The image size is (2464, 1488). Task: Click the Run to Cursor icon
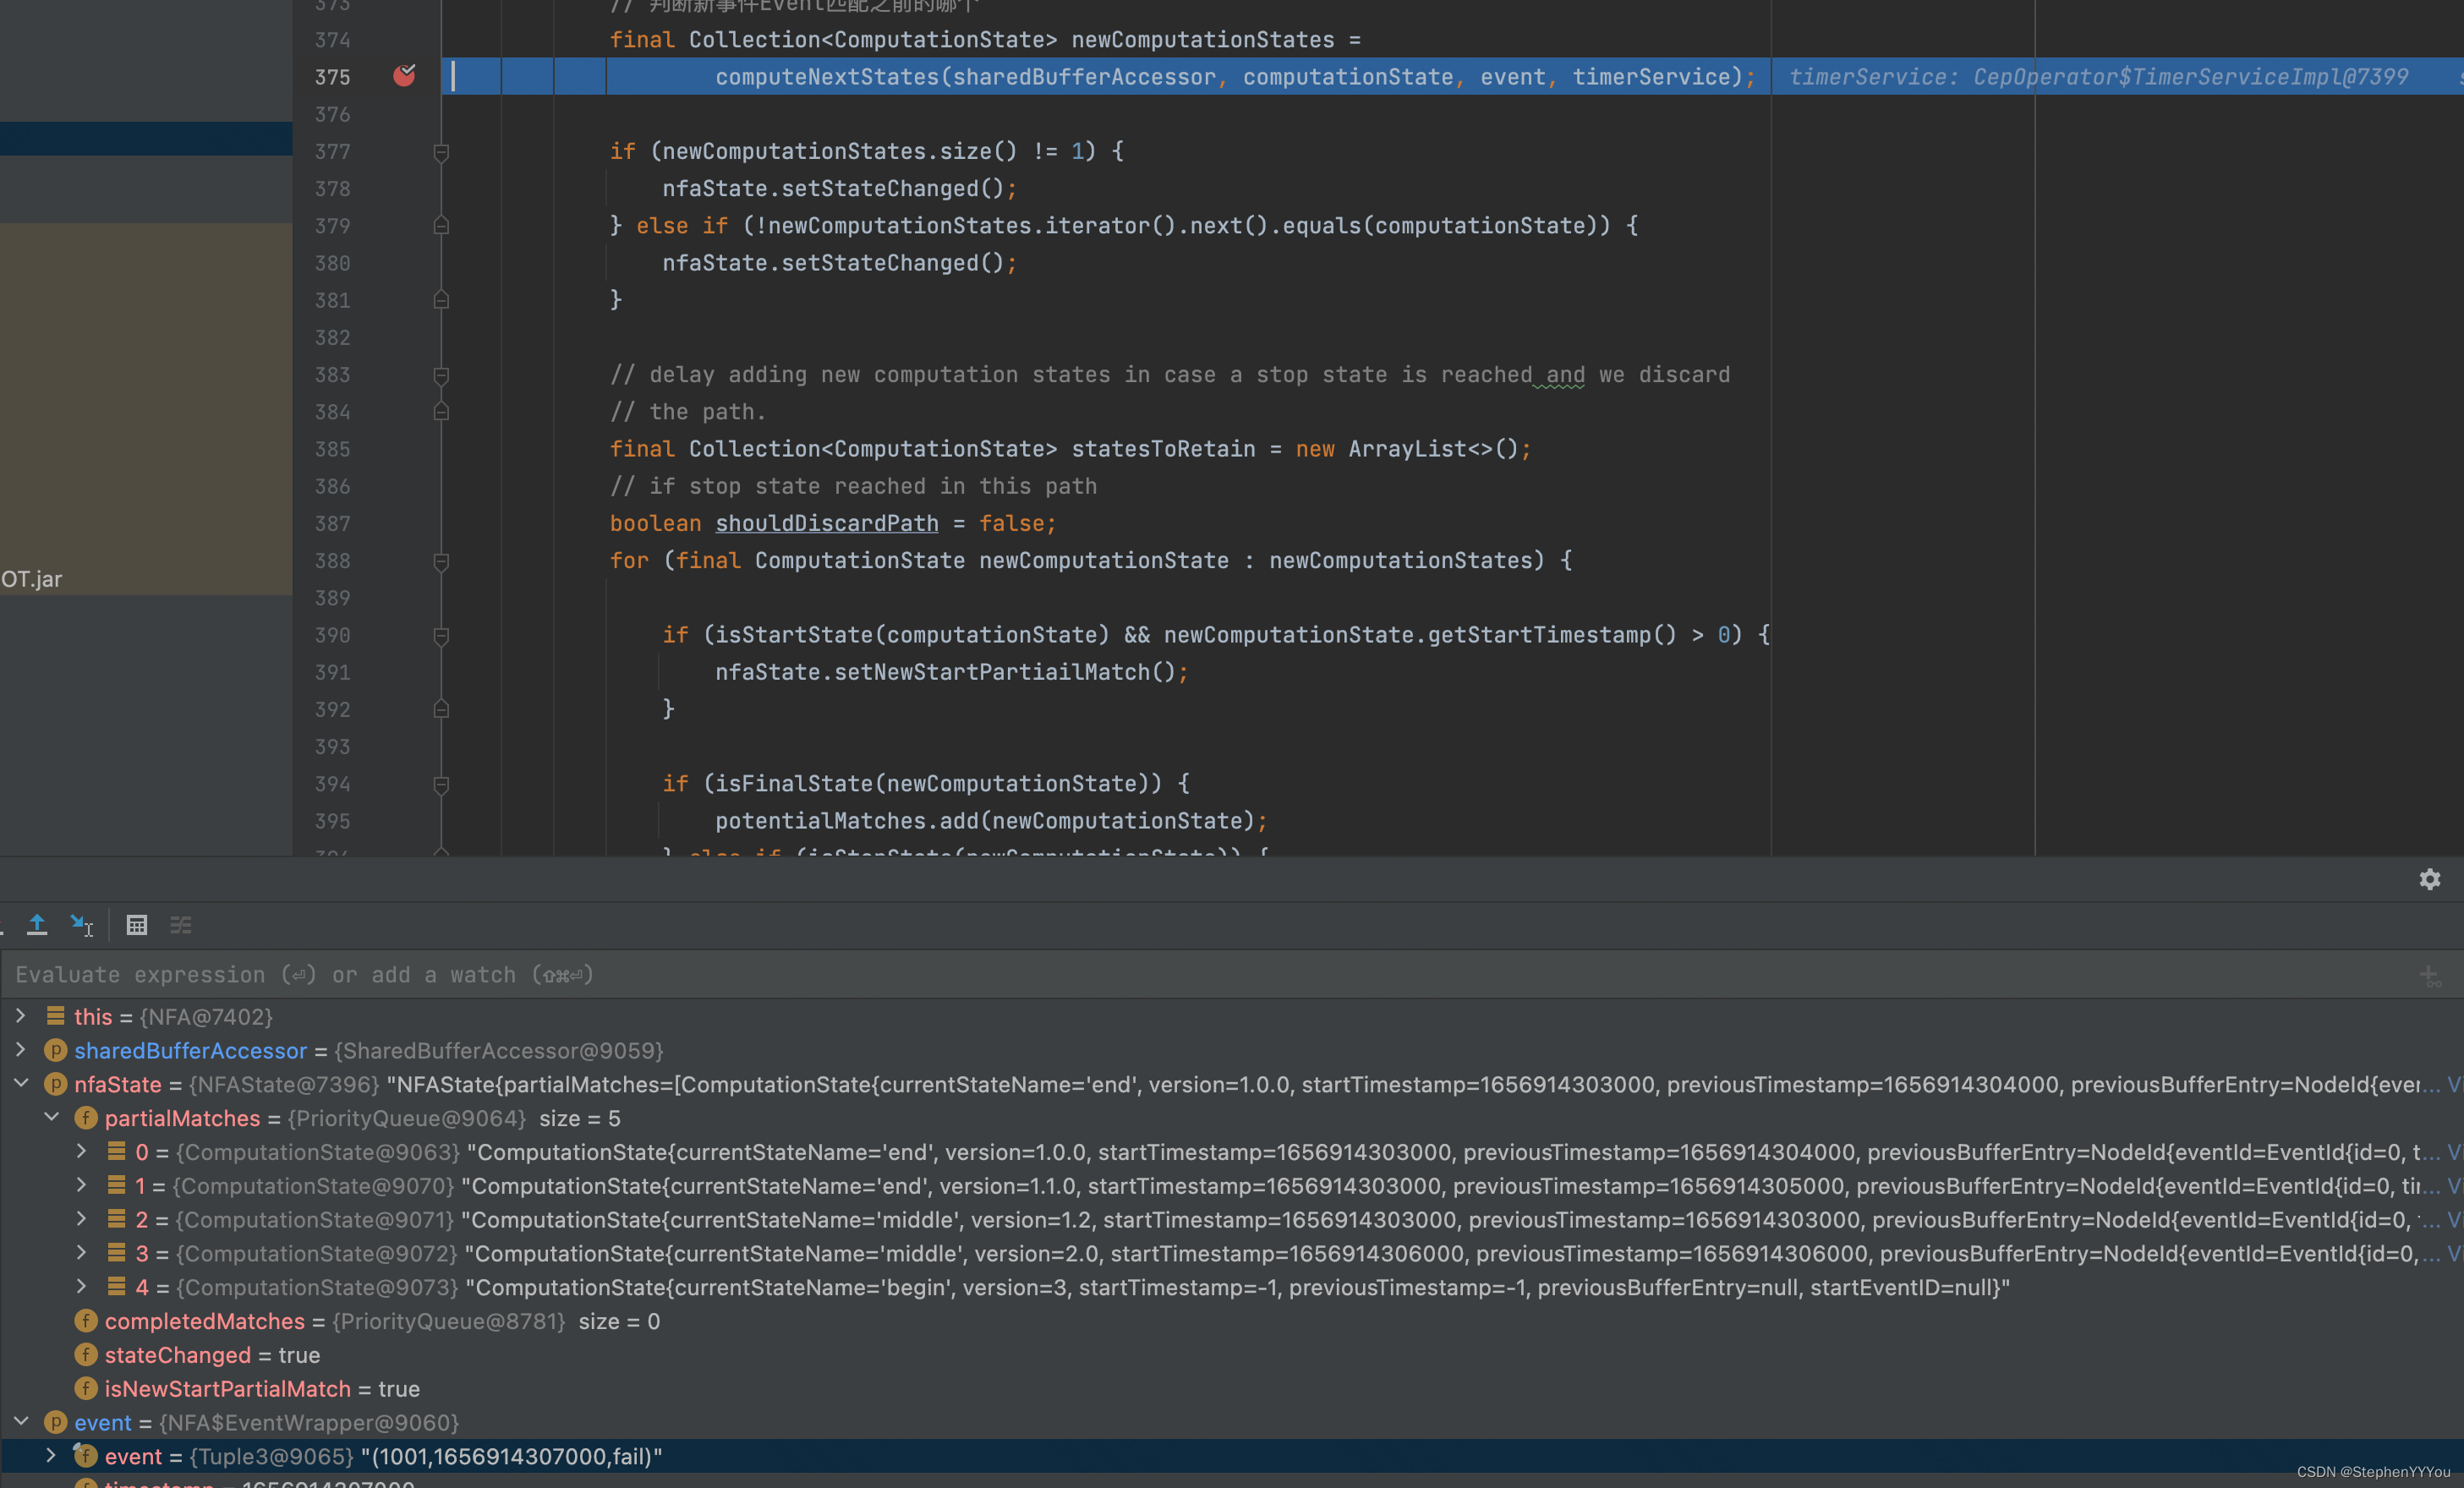click(81, 924)
